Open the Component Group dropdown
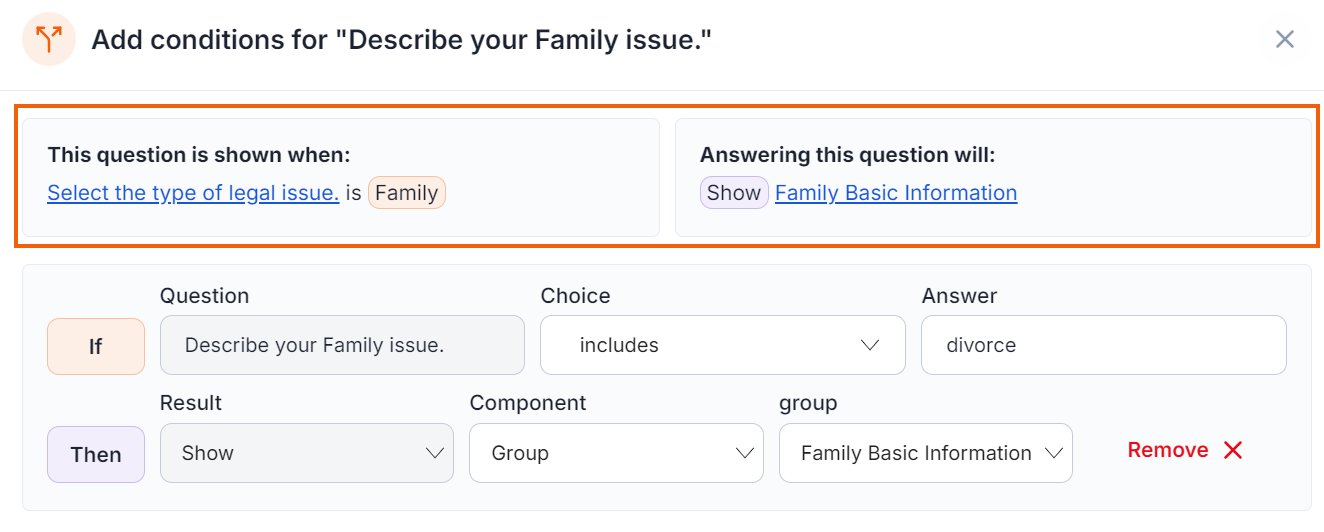Viewport: 1324px width, 532px height. (x=616, y=453)
